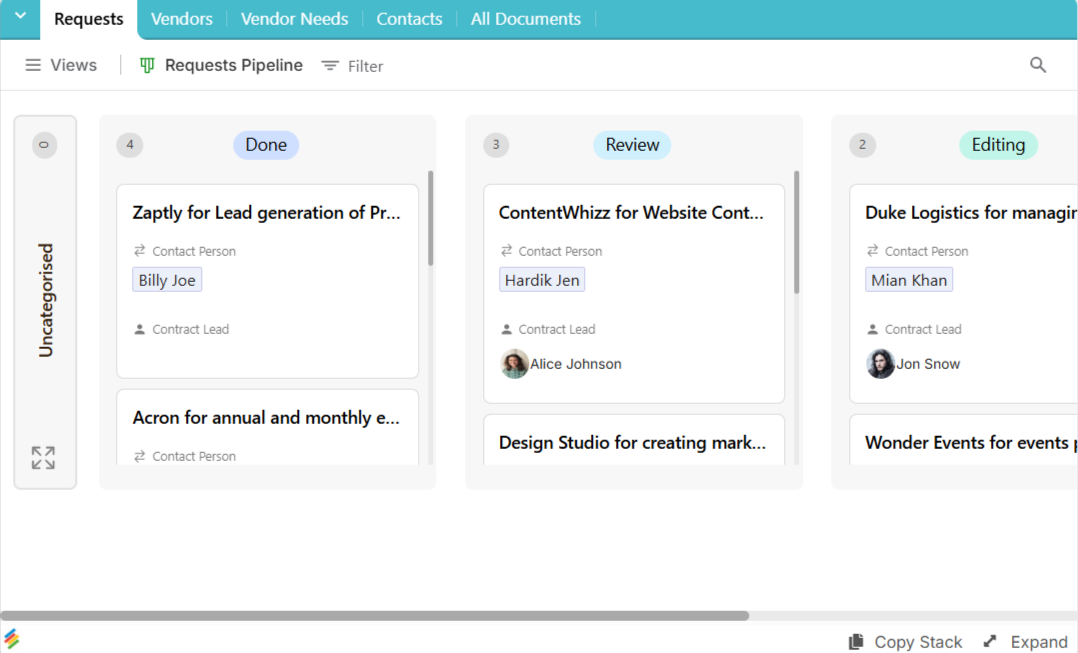Open the dropdown chevron beside the Requests tab
The image size is (1078, 653).
pyautogui.click(x=20, y=15)
